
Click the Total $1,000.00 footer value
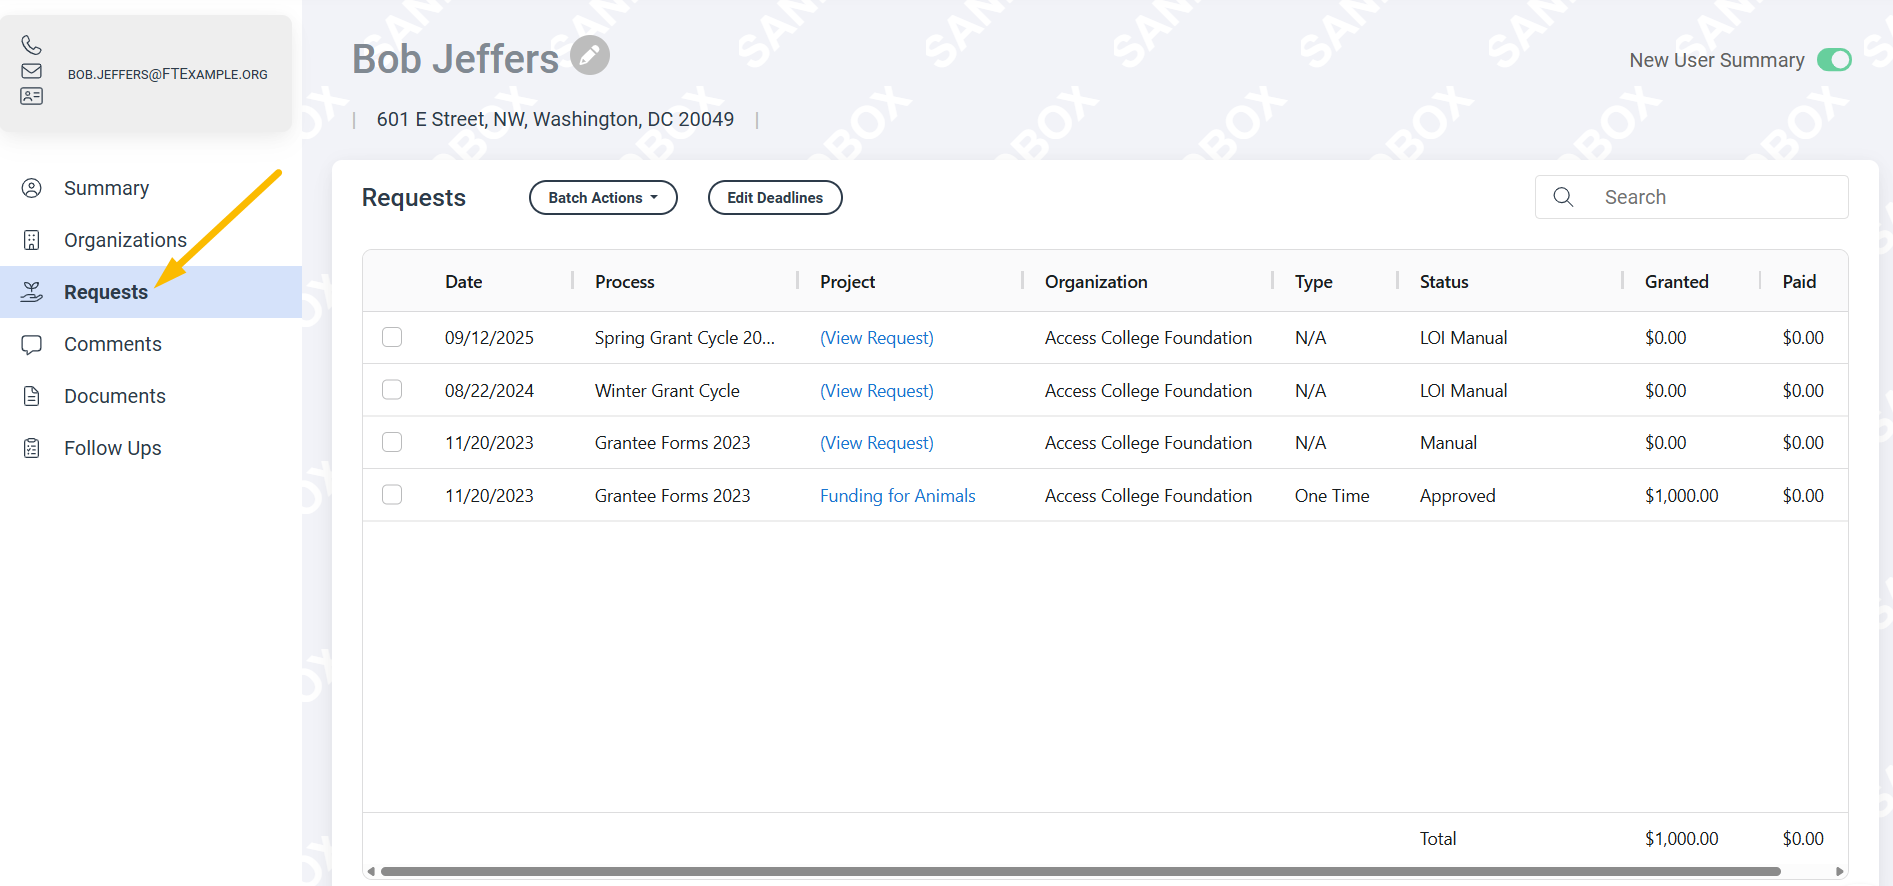click(1682, 839)
